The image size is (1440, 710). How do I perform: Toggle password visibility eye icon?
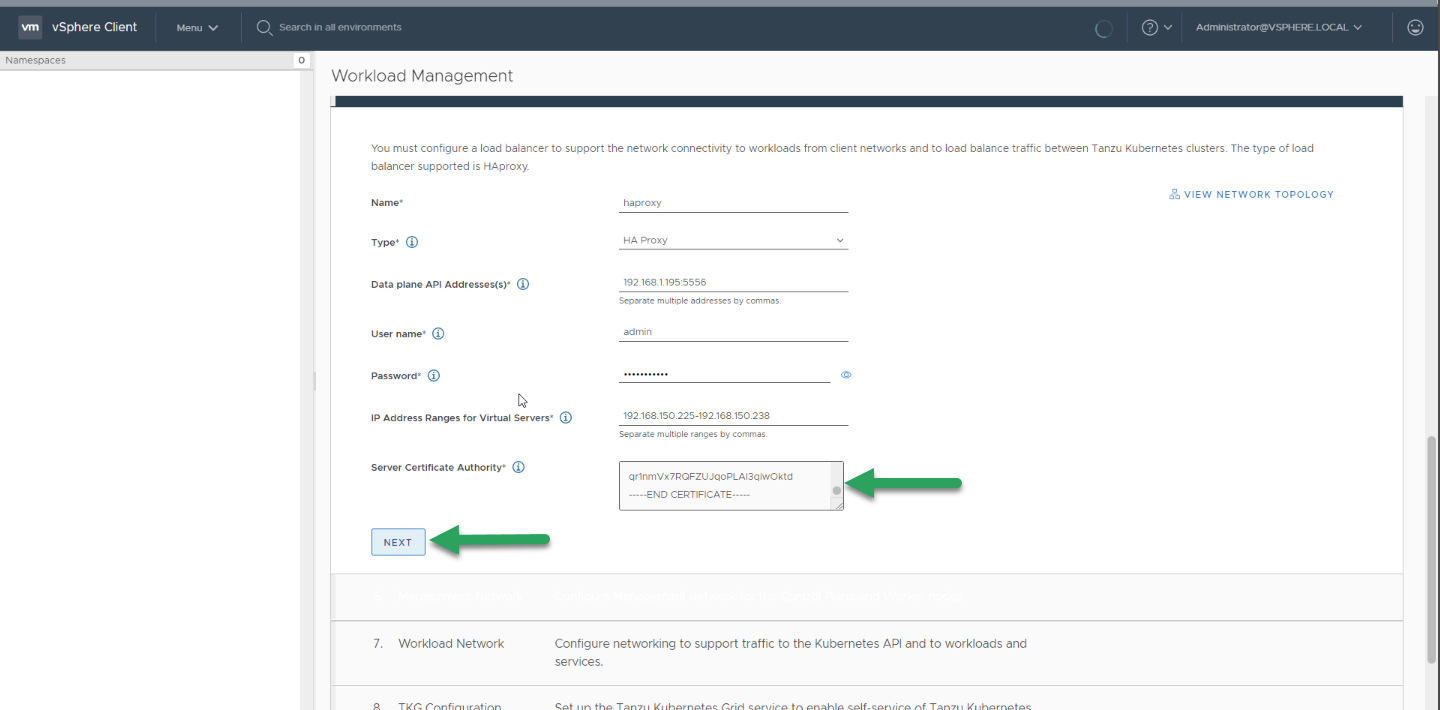pos(846,375)
